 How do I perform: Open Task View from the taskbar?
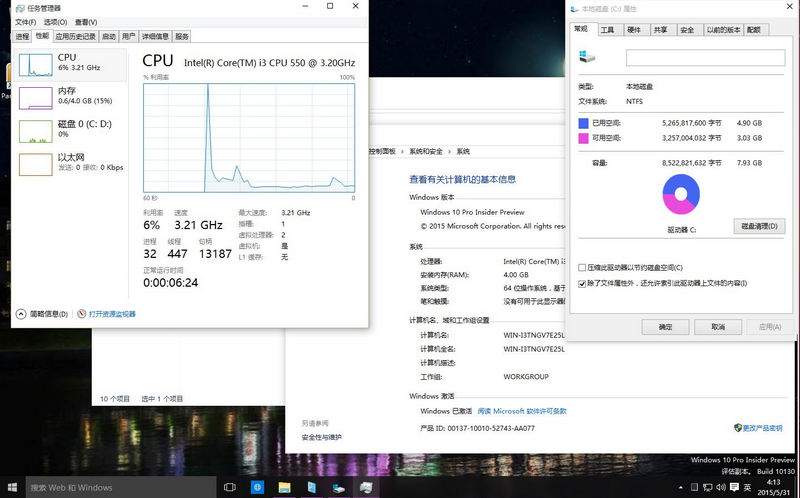[230, 487]
